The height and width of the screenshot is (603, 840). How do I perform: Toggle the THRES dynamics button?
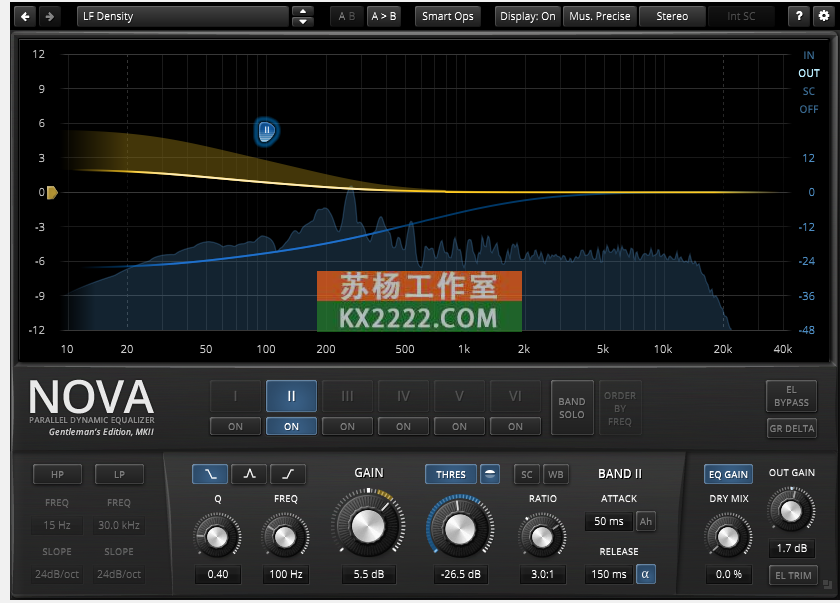point(451,474)
